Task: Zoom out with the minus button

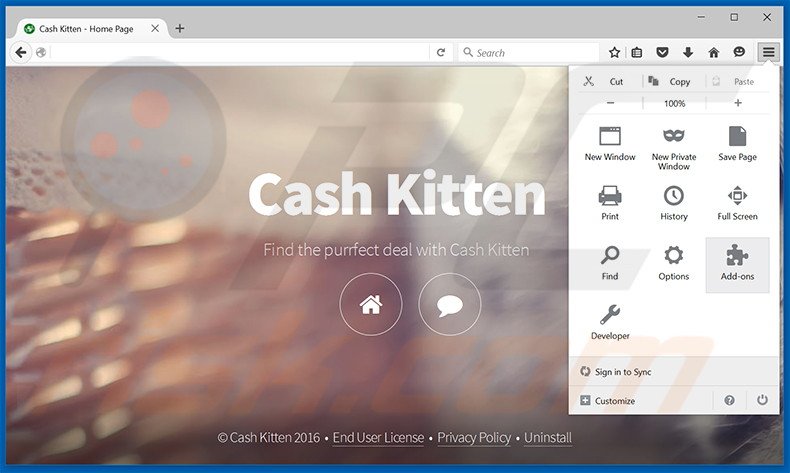Action: (x=611, y=103)
